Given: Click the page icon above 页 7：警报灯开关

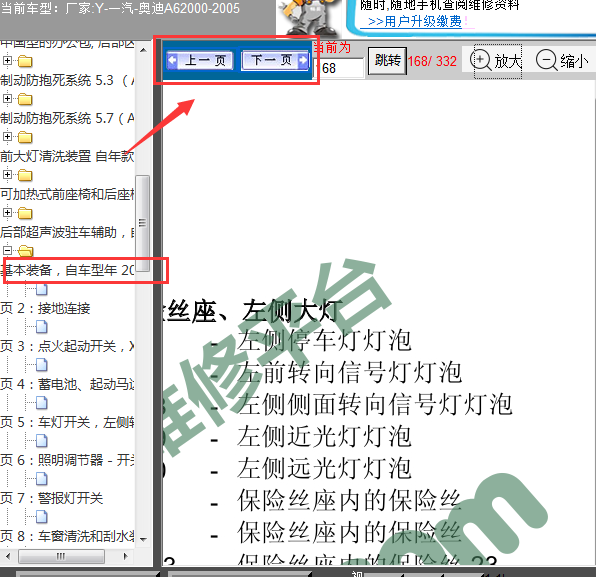Looking at the screenshot, I should pyautogui.click(x=41, y=479).
